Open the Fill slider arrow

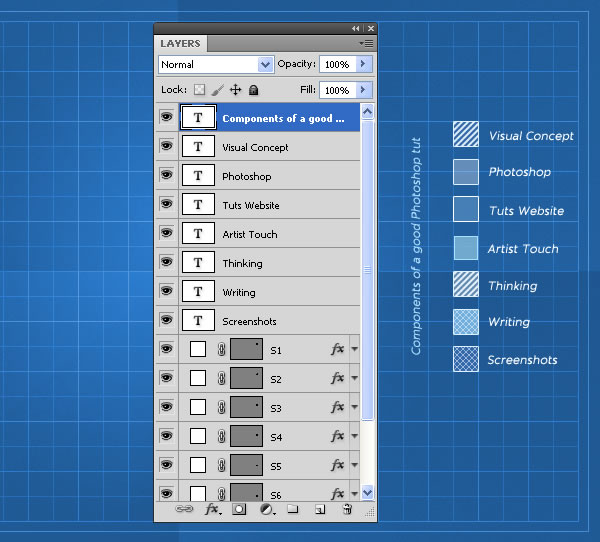point(364,90)
